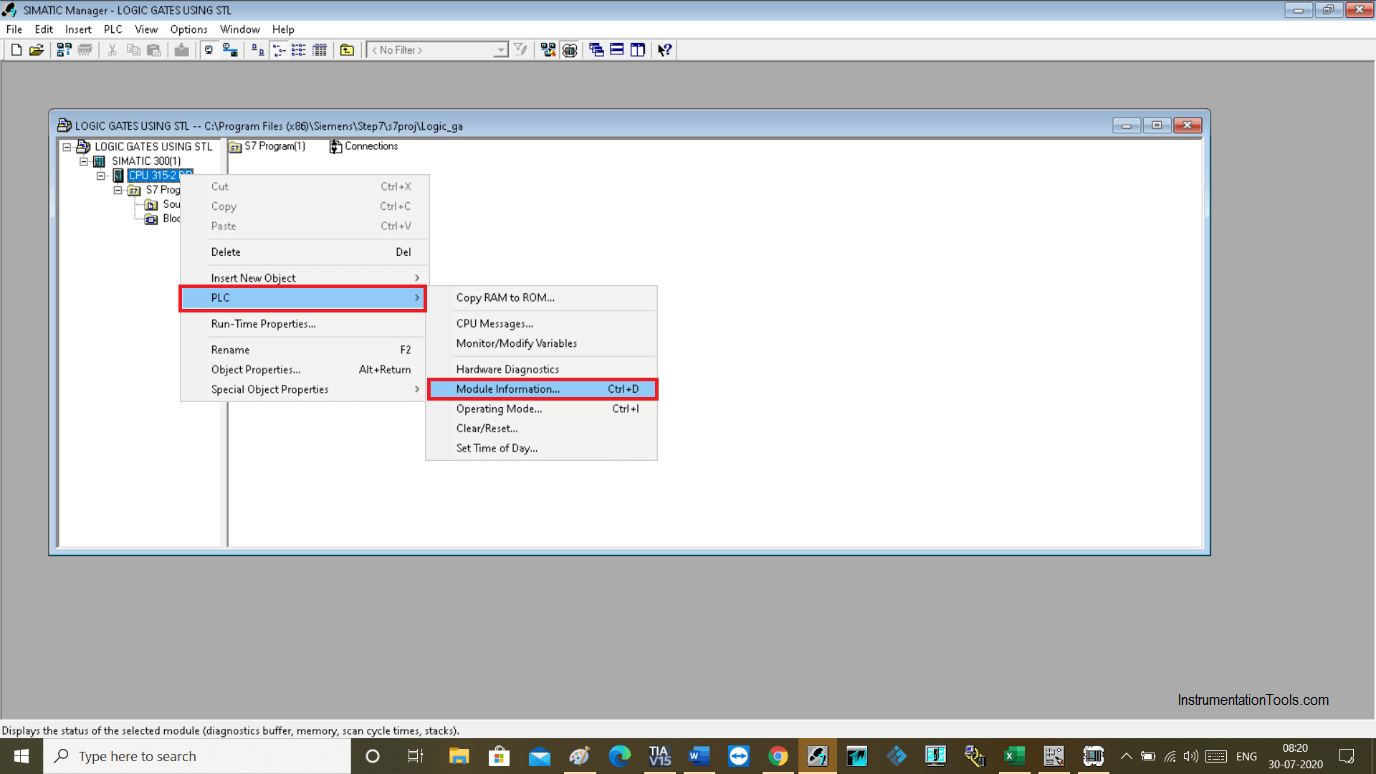Screen dimensions: 1376x774
Task: Open the Options menu
Action: 188,30
